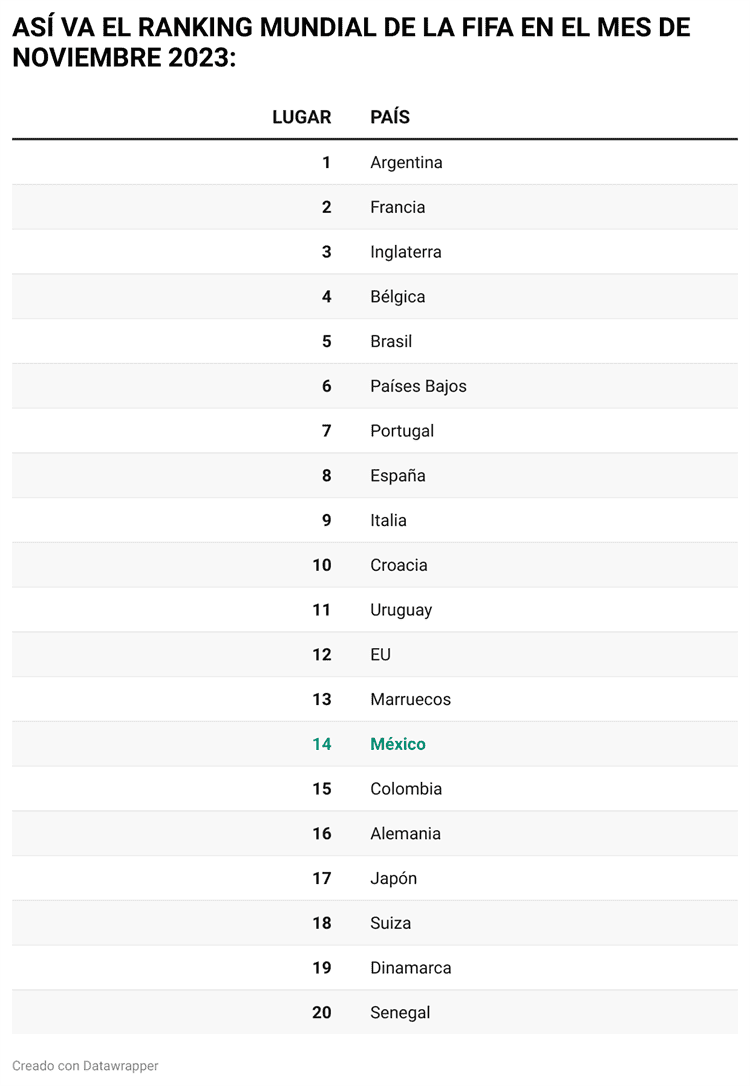750x1086 pixels.
Task: Select the Países Bajos entry
Action: click(418, 386)
